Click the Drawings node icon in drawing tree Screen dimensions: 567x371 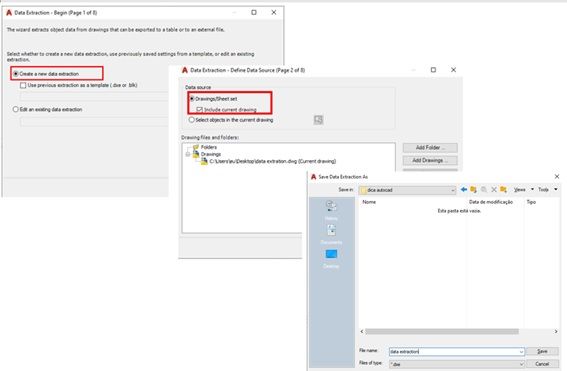196,154
